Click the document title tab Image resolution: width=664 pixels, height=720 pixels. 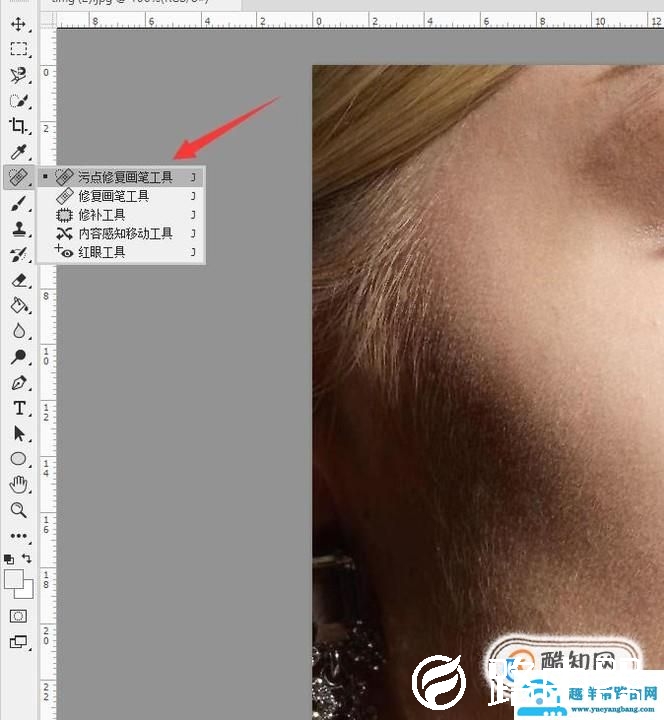[x=140, y=3]
